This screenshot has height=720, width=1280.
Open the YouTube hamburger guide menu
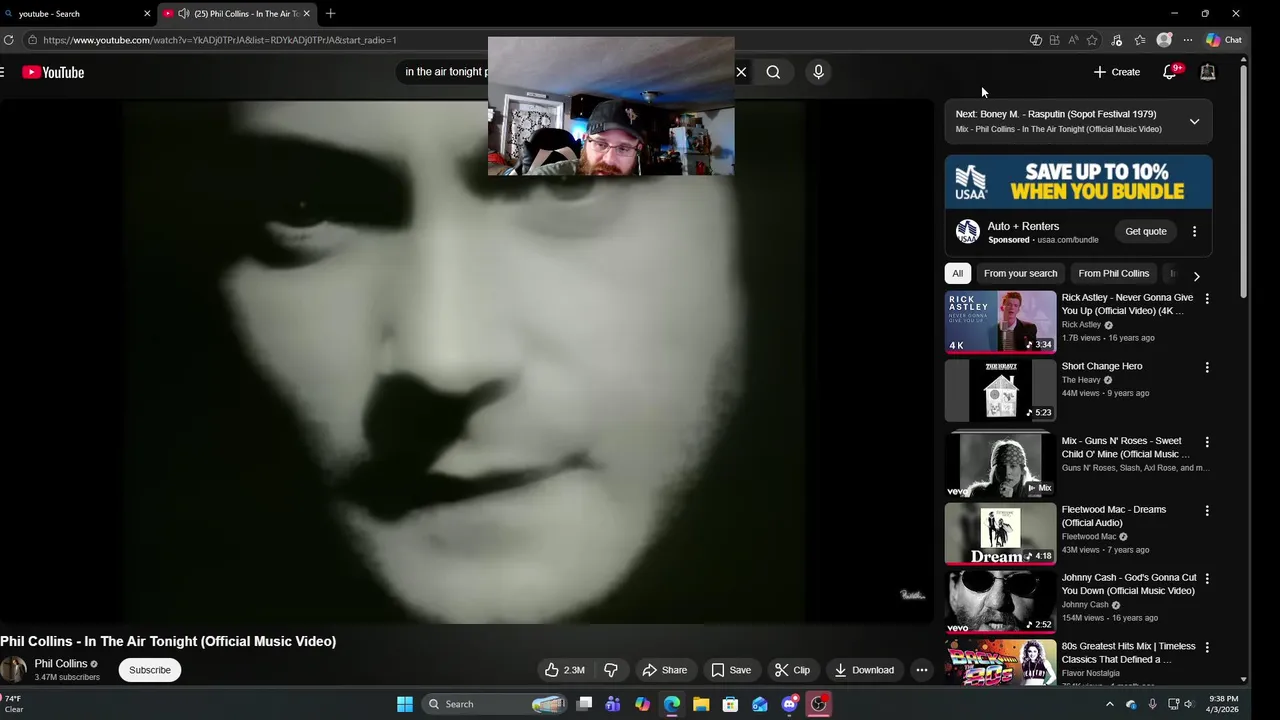click(x=2, y=72)
